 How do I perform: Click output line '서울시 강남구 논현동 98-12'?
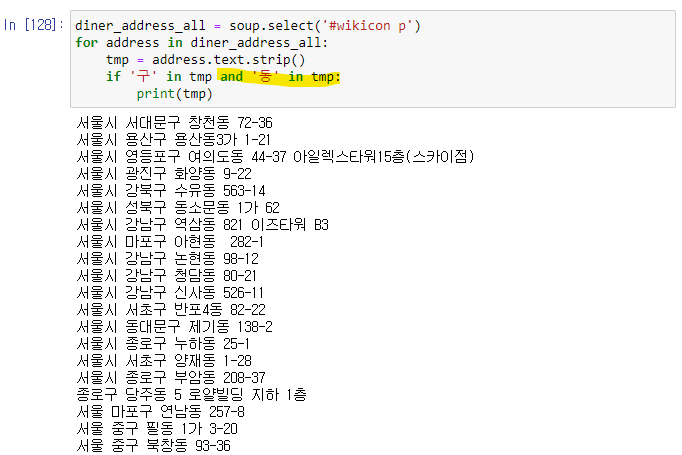click(x=167, y=258)
